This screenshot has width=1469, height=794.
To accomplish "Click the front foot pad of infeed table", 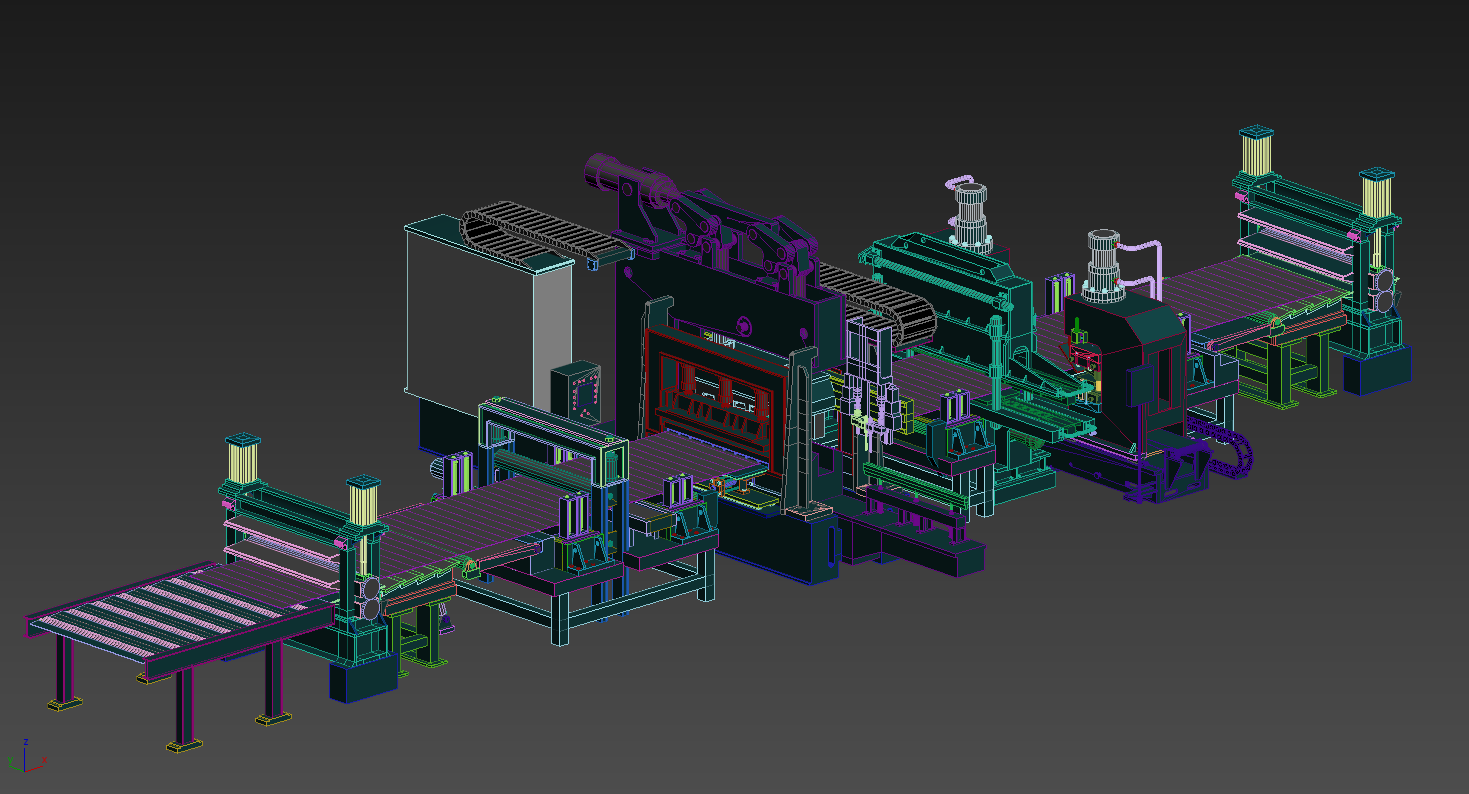I will [185, 744].
